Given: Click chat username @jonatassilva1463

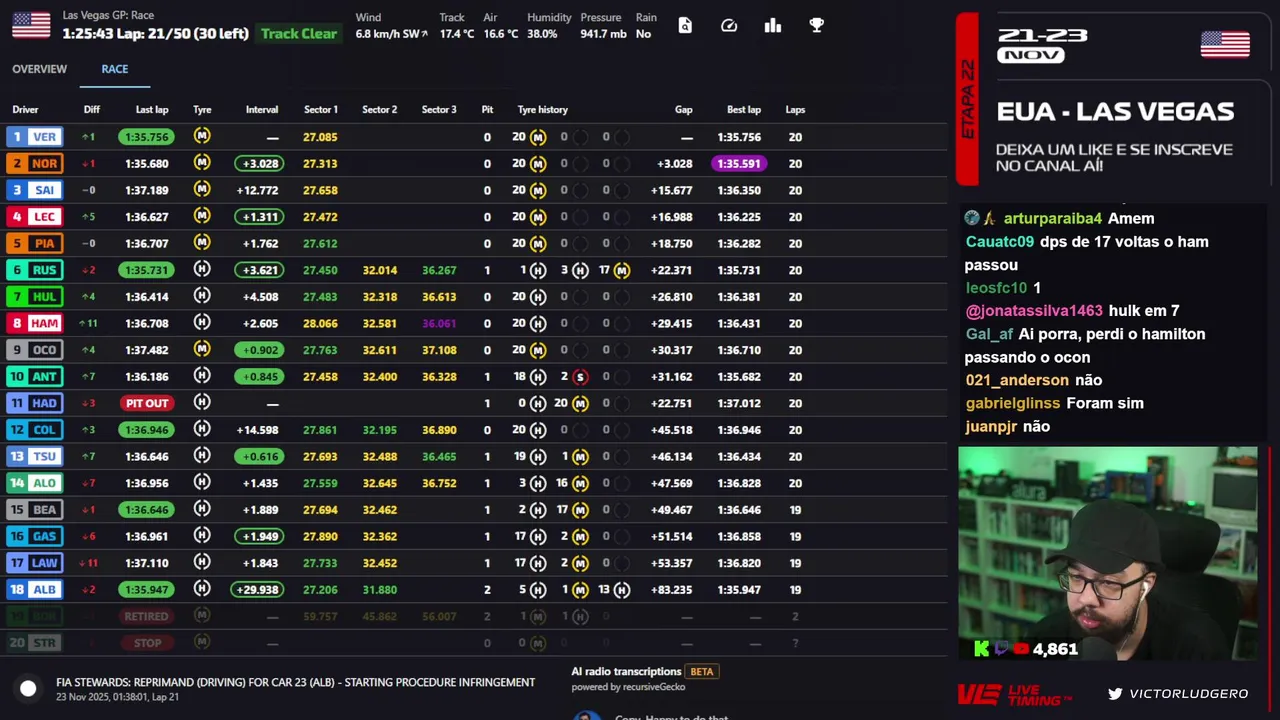Looking at the screenshot, I should tap(1034, 311).
